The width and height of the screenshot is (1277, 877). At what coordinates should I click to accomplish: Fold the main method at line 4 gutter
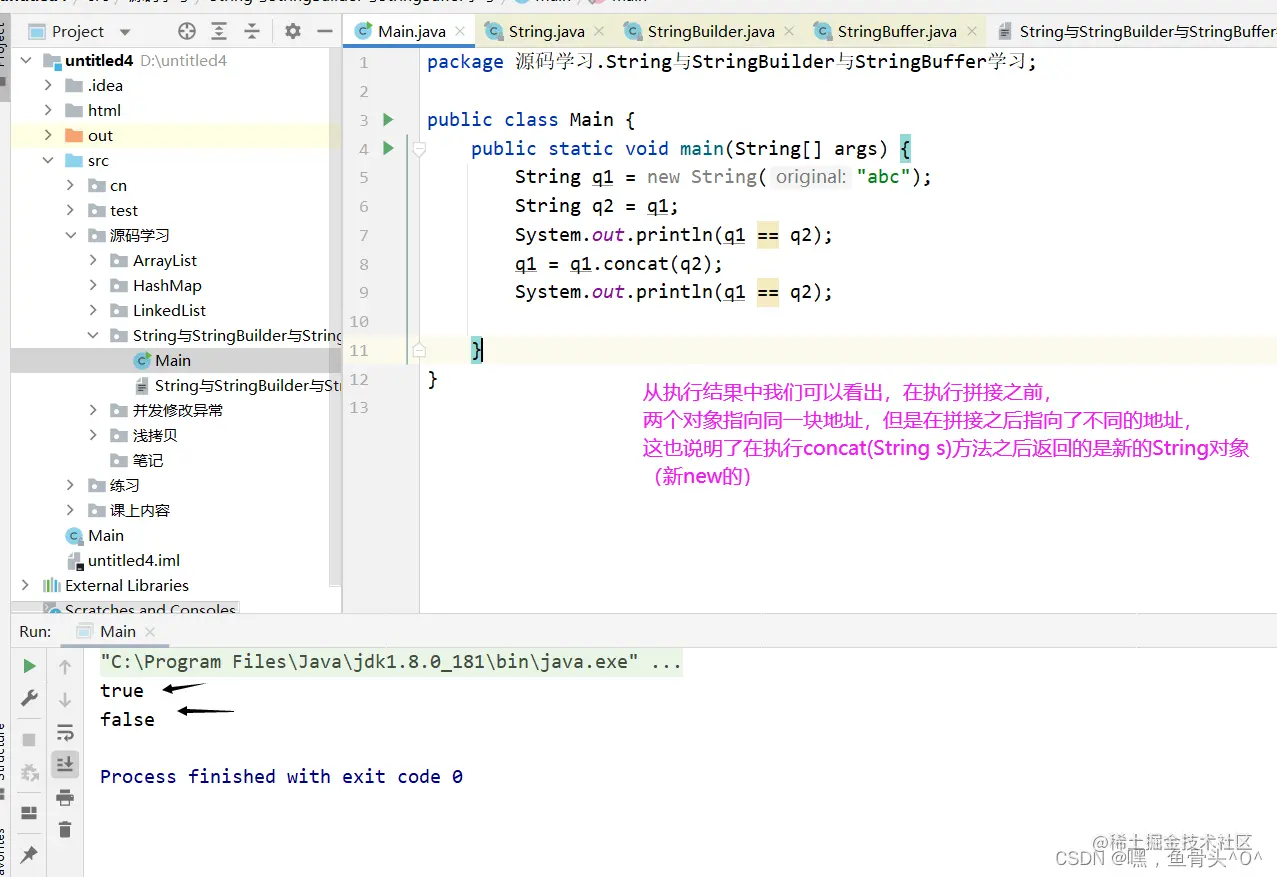(419, 149)
